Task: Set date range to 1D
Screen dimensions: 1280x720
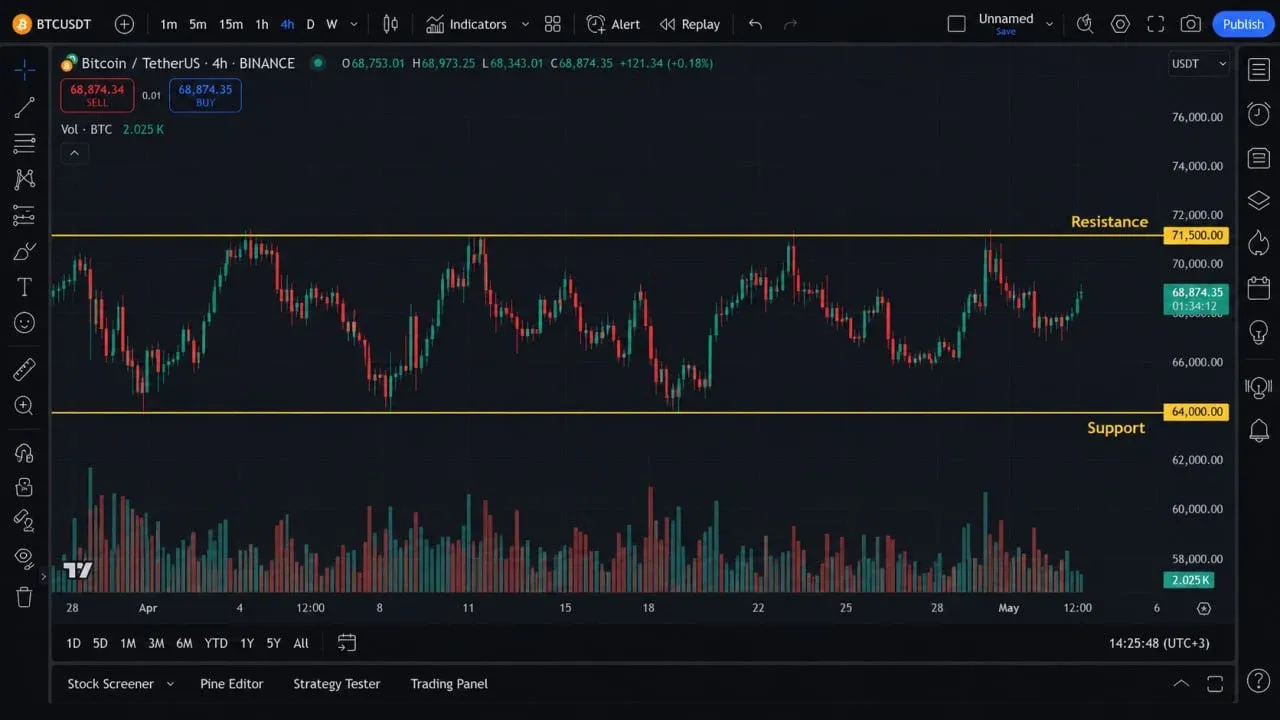Action: click(x=73, y=643)
